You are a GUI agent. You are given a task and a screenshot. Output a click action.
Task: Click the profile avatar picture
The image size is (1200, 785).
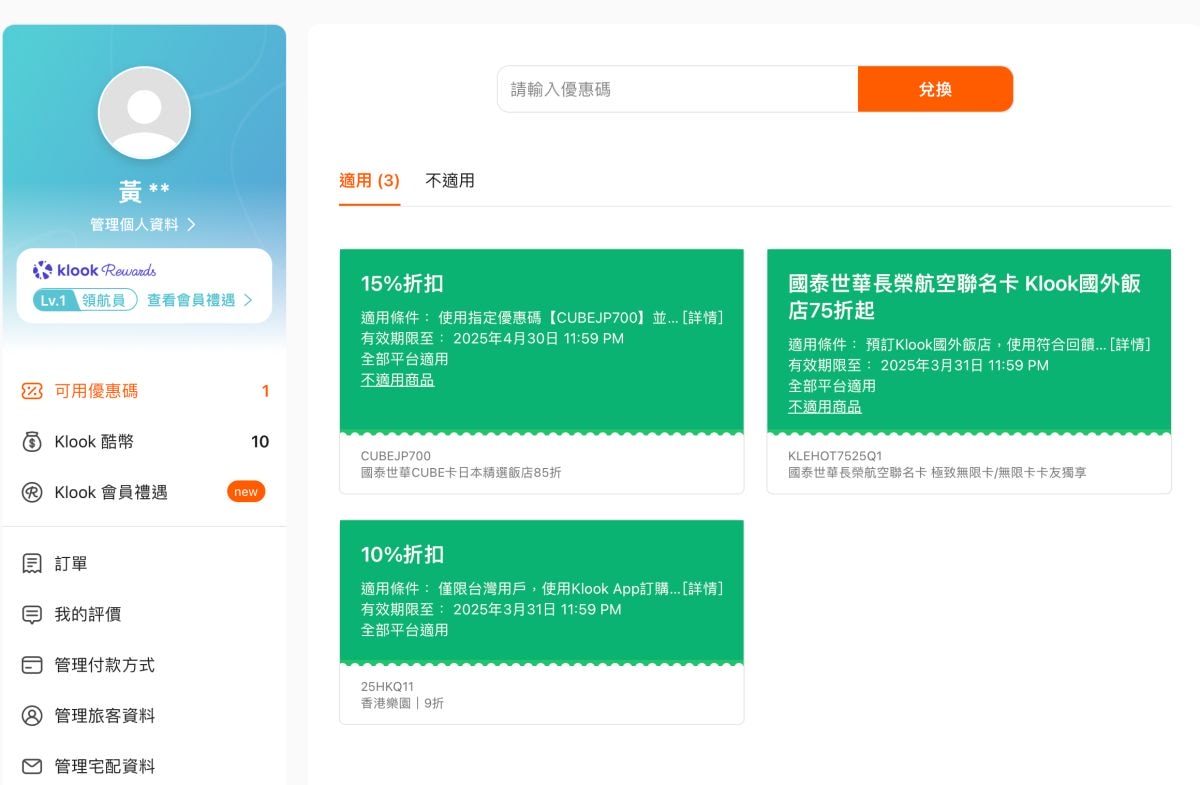pos(144,113)
